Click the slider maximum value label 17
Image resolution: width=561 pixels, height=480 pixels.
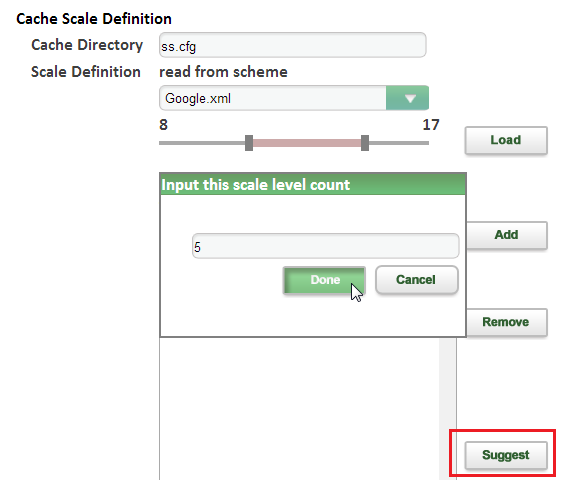431,125
